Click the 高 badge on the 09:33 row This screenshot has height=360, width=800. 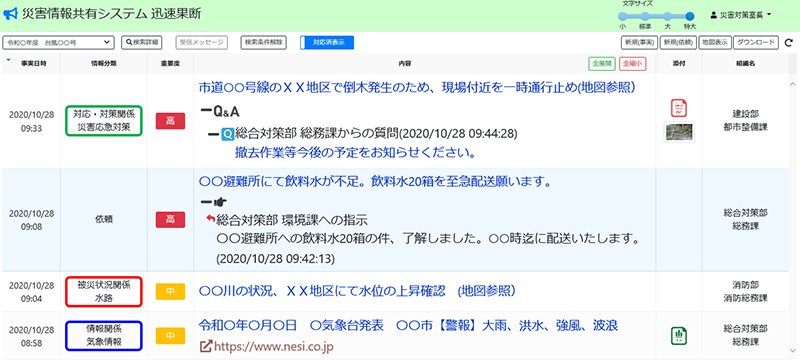click(170, 121)
